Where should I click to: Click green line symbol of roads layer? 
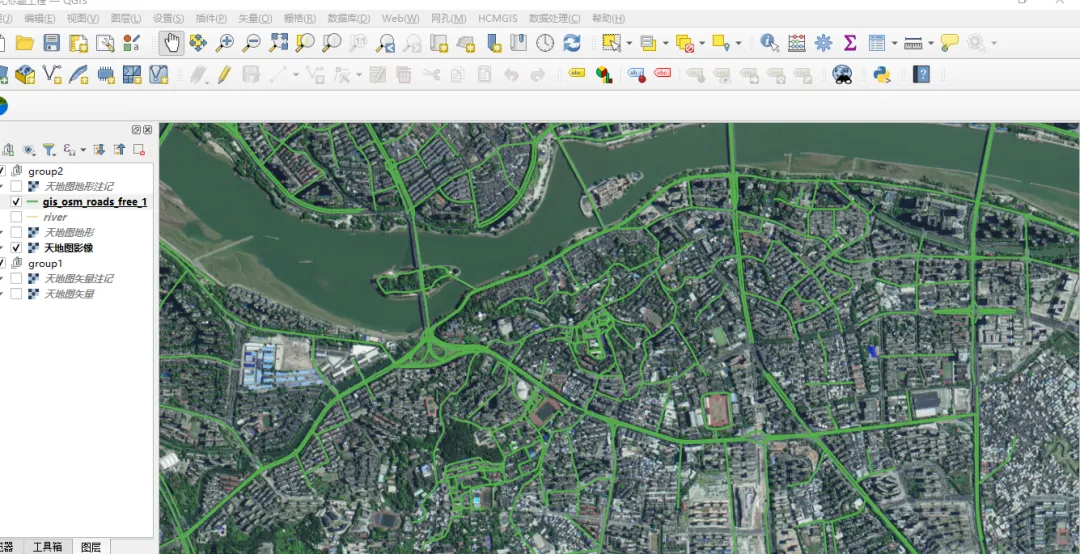tap(32, 202)
